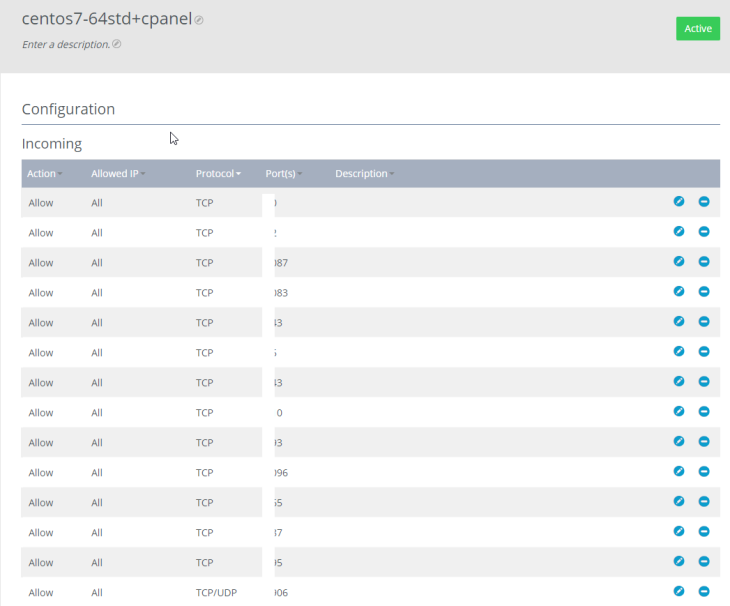730x606 pixels.
Task: Edit the topmost incoming rule
Action: (x=679, y=202)
